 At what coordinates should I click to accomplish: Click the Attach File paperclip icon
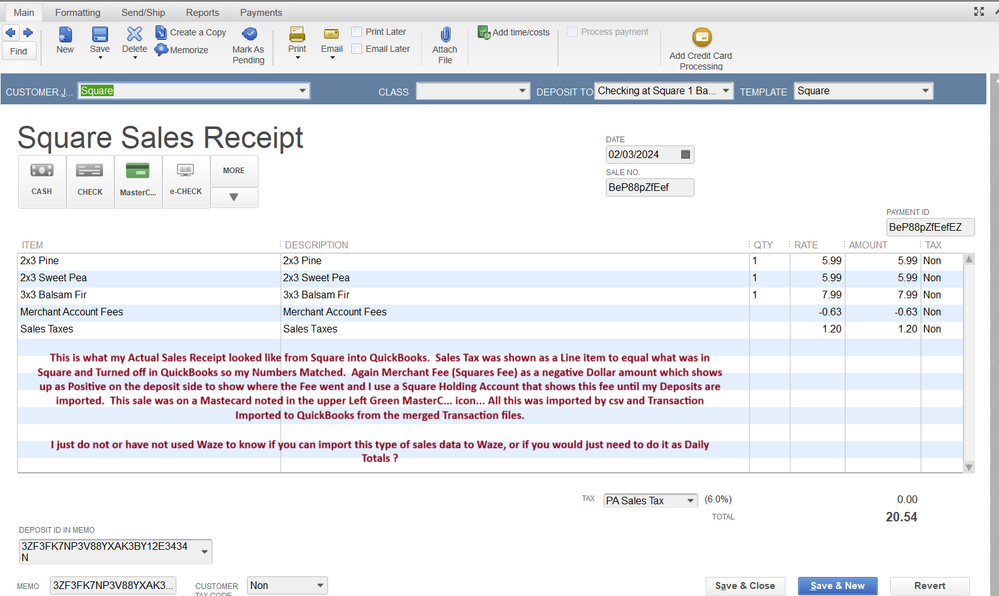[445, 36]
